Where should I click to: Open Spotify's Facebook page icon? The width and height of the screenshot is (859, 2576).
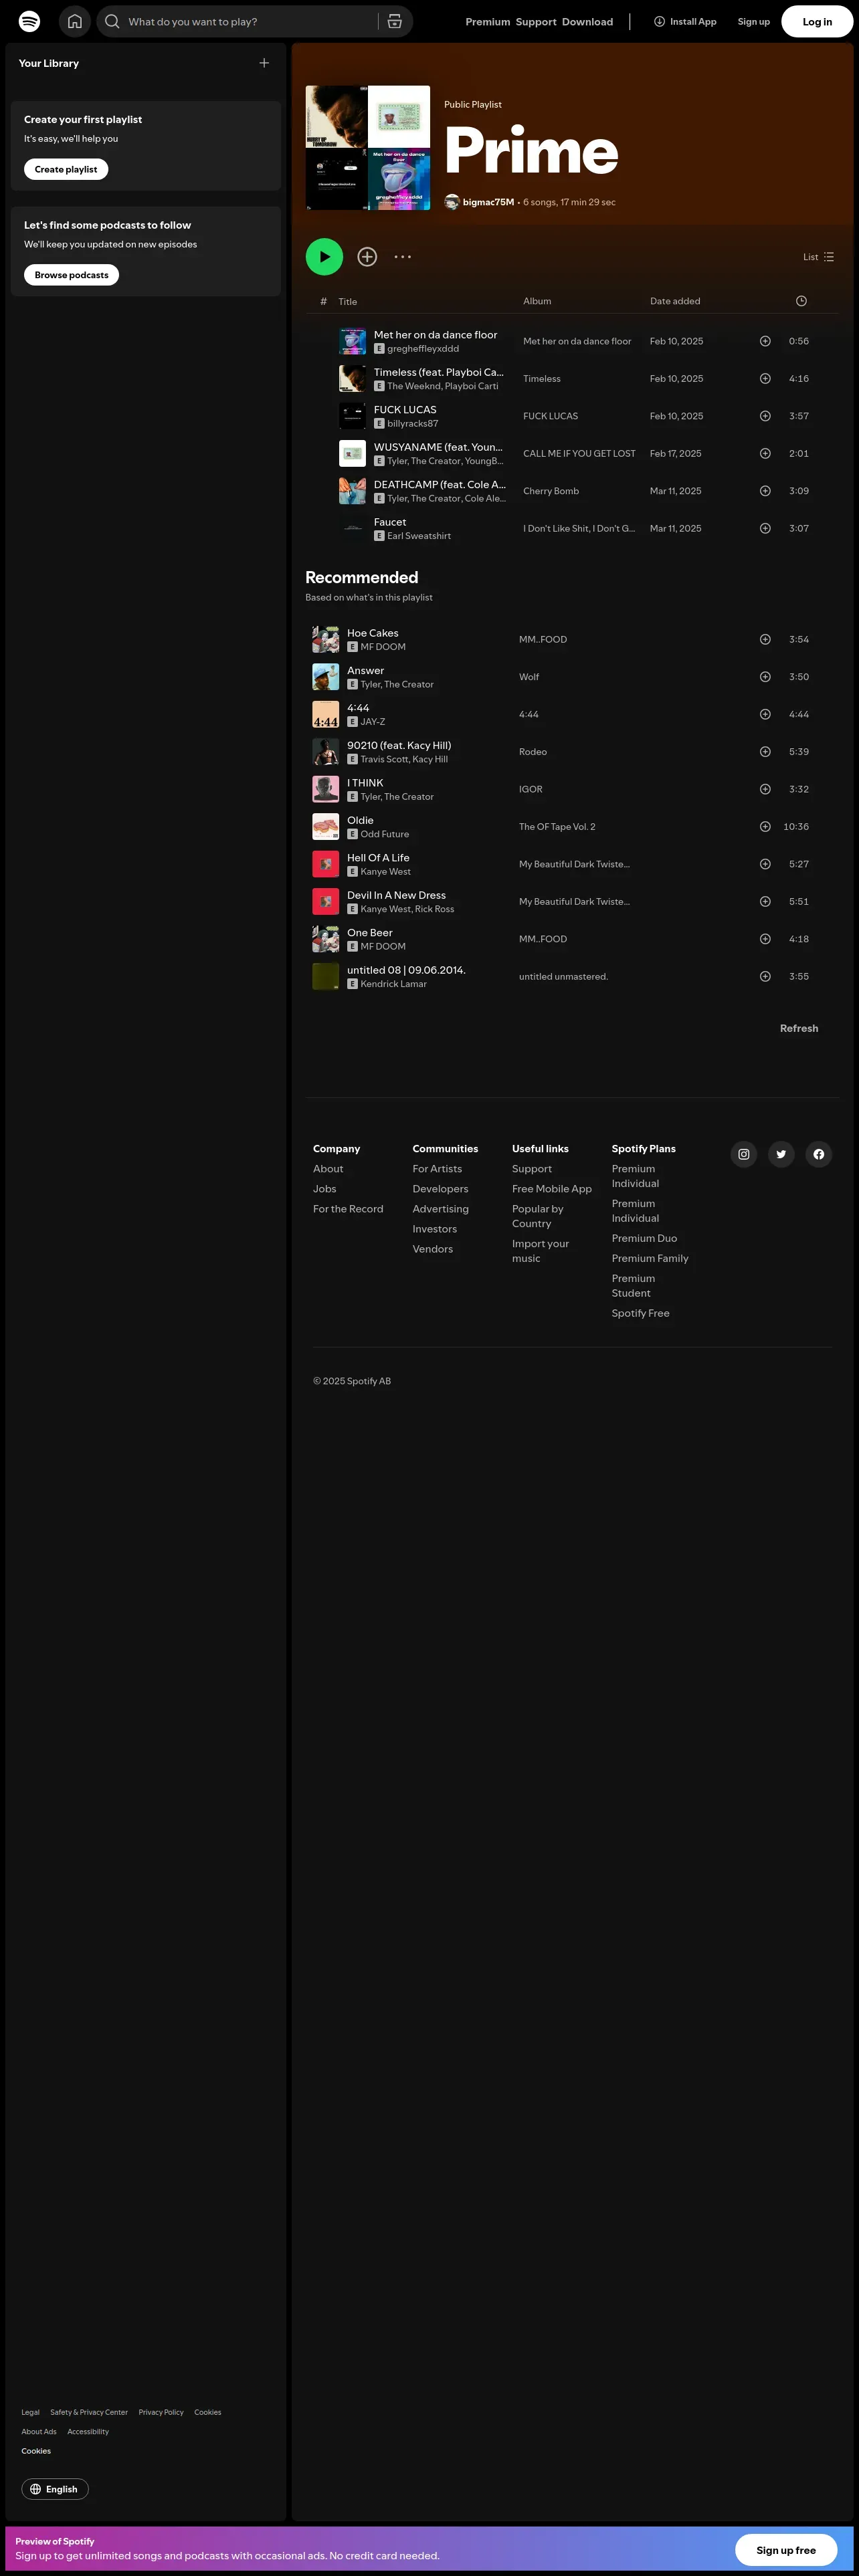(818, 1154)
